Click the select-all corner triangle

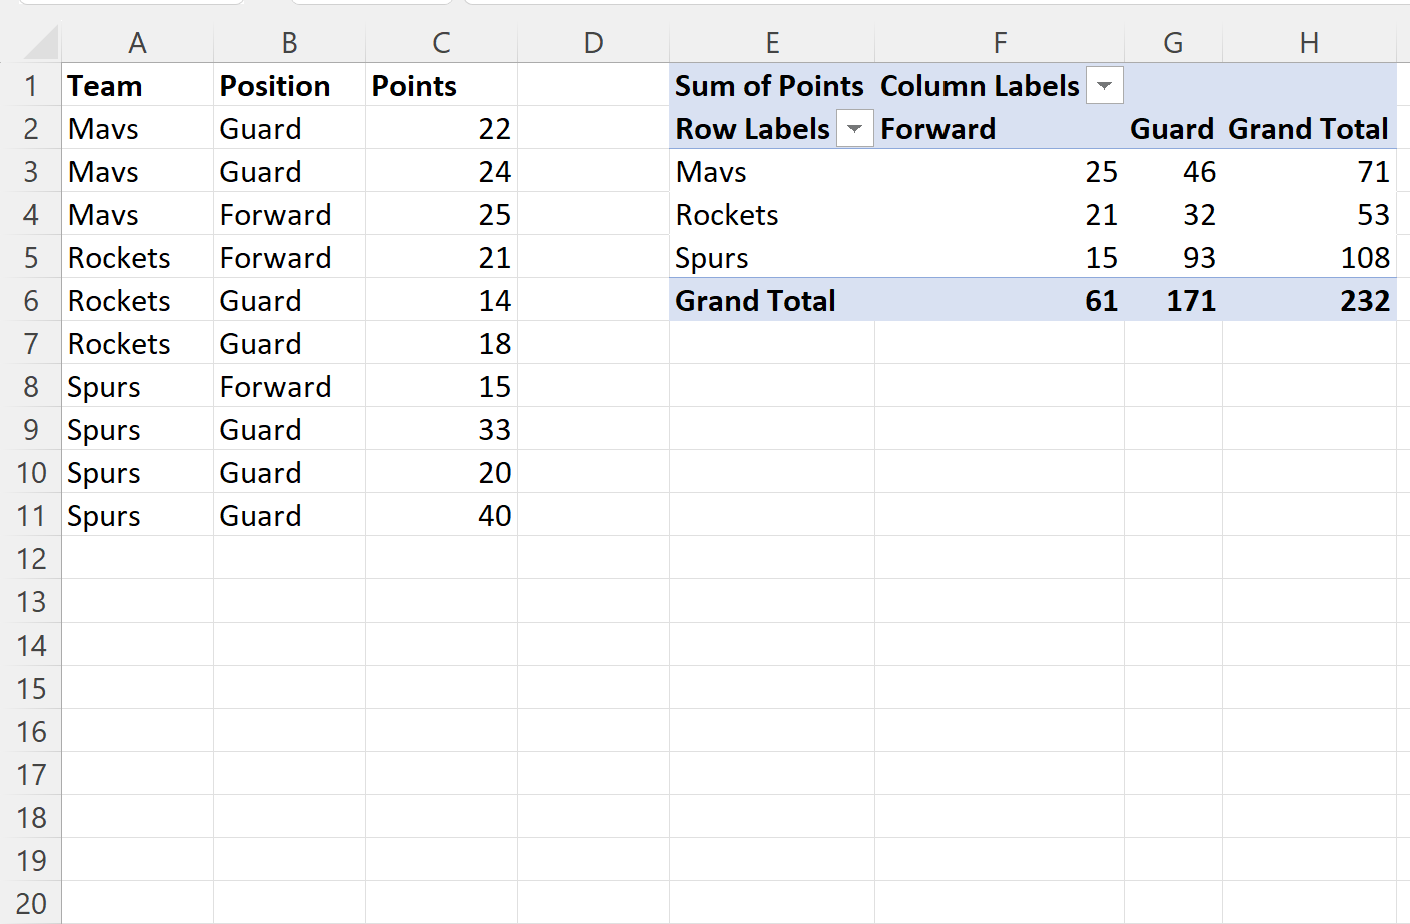pyautogui.click(x=41, y=43)
